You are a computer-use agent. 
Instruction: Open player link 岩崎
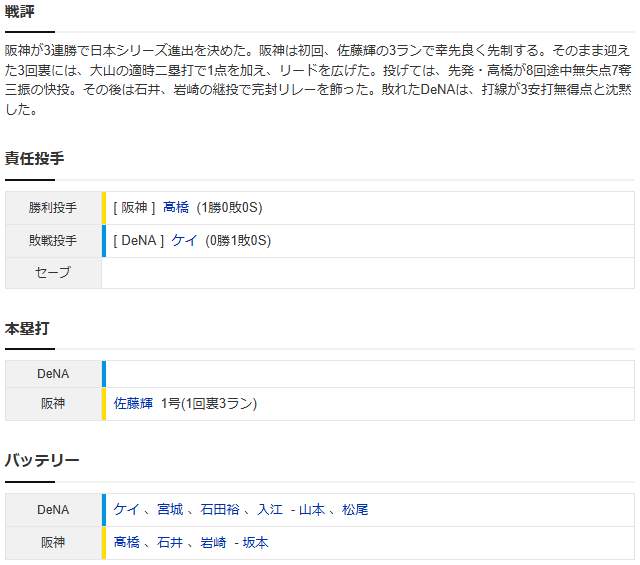[x=213, y=542]
